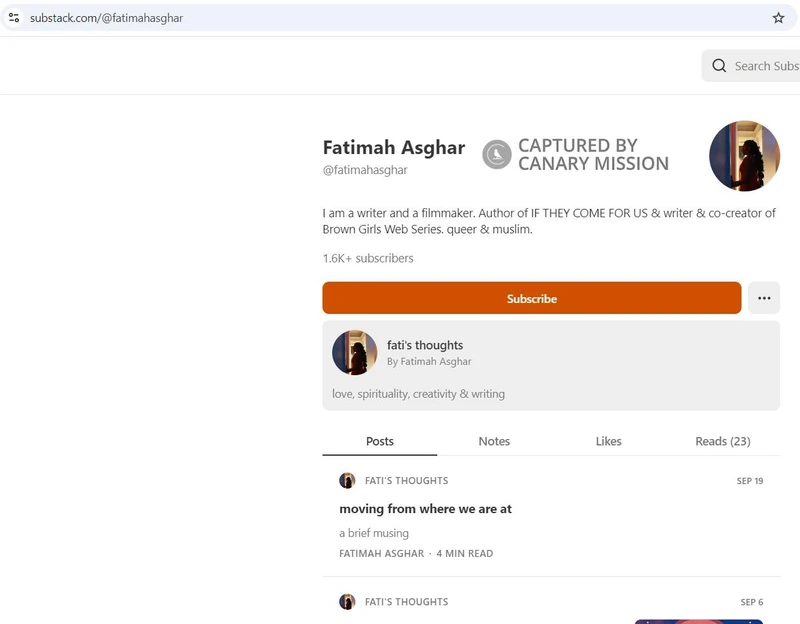The image size is (800, 624).
Task: Bookmark the page using the star icon
Action: click(x=779, y=17)
